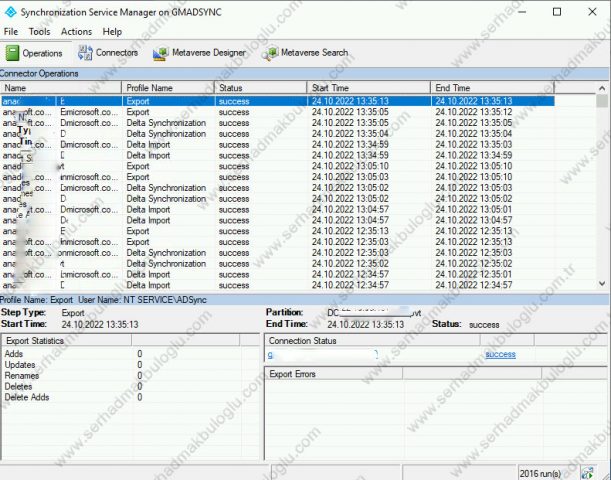The height and width of the screenshot is (480, 611).
Task: Click the Export Statistics column header
Action: [67, 341]
